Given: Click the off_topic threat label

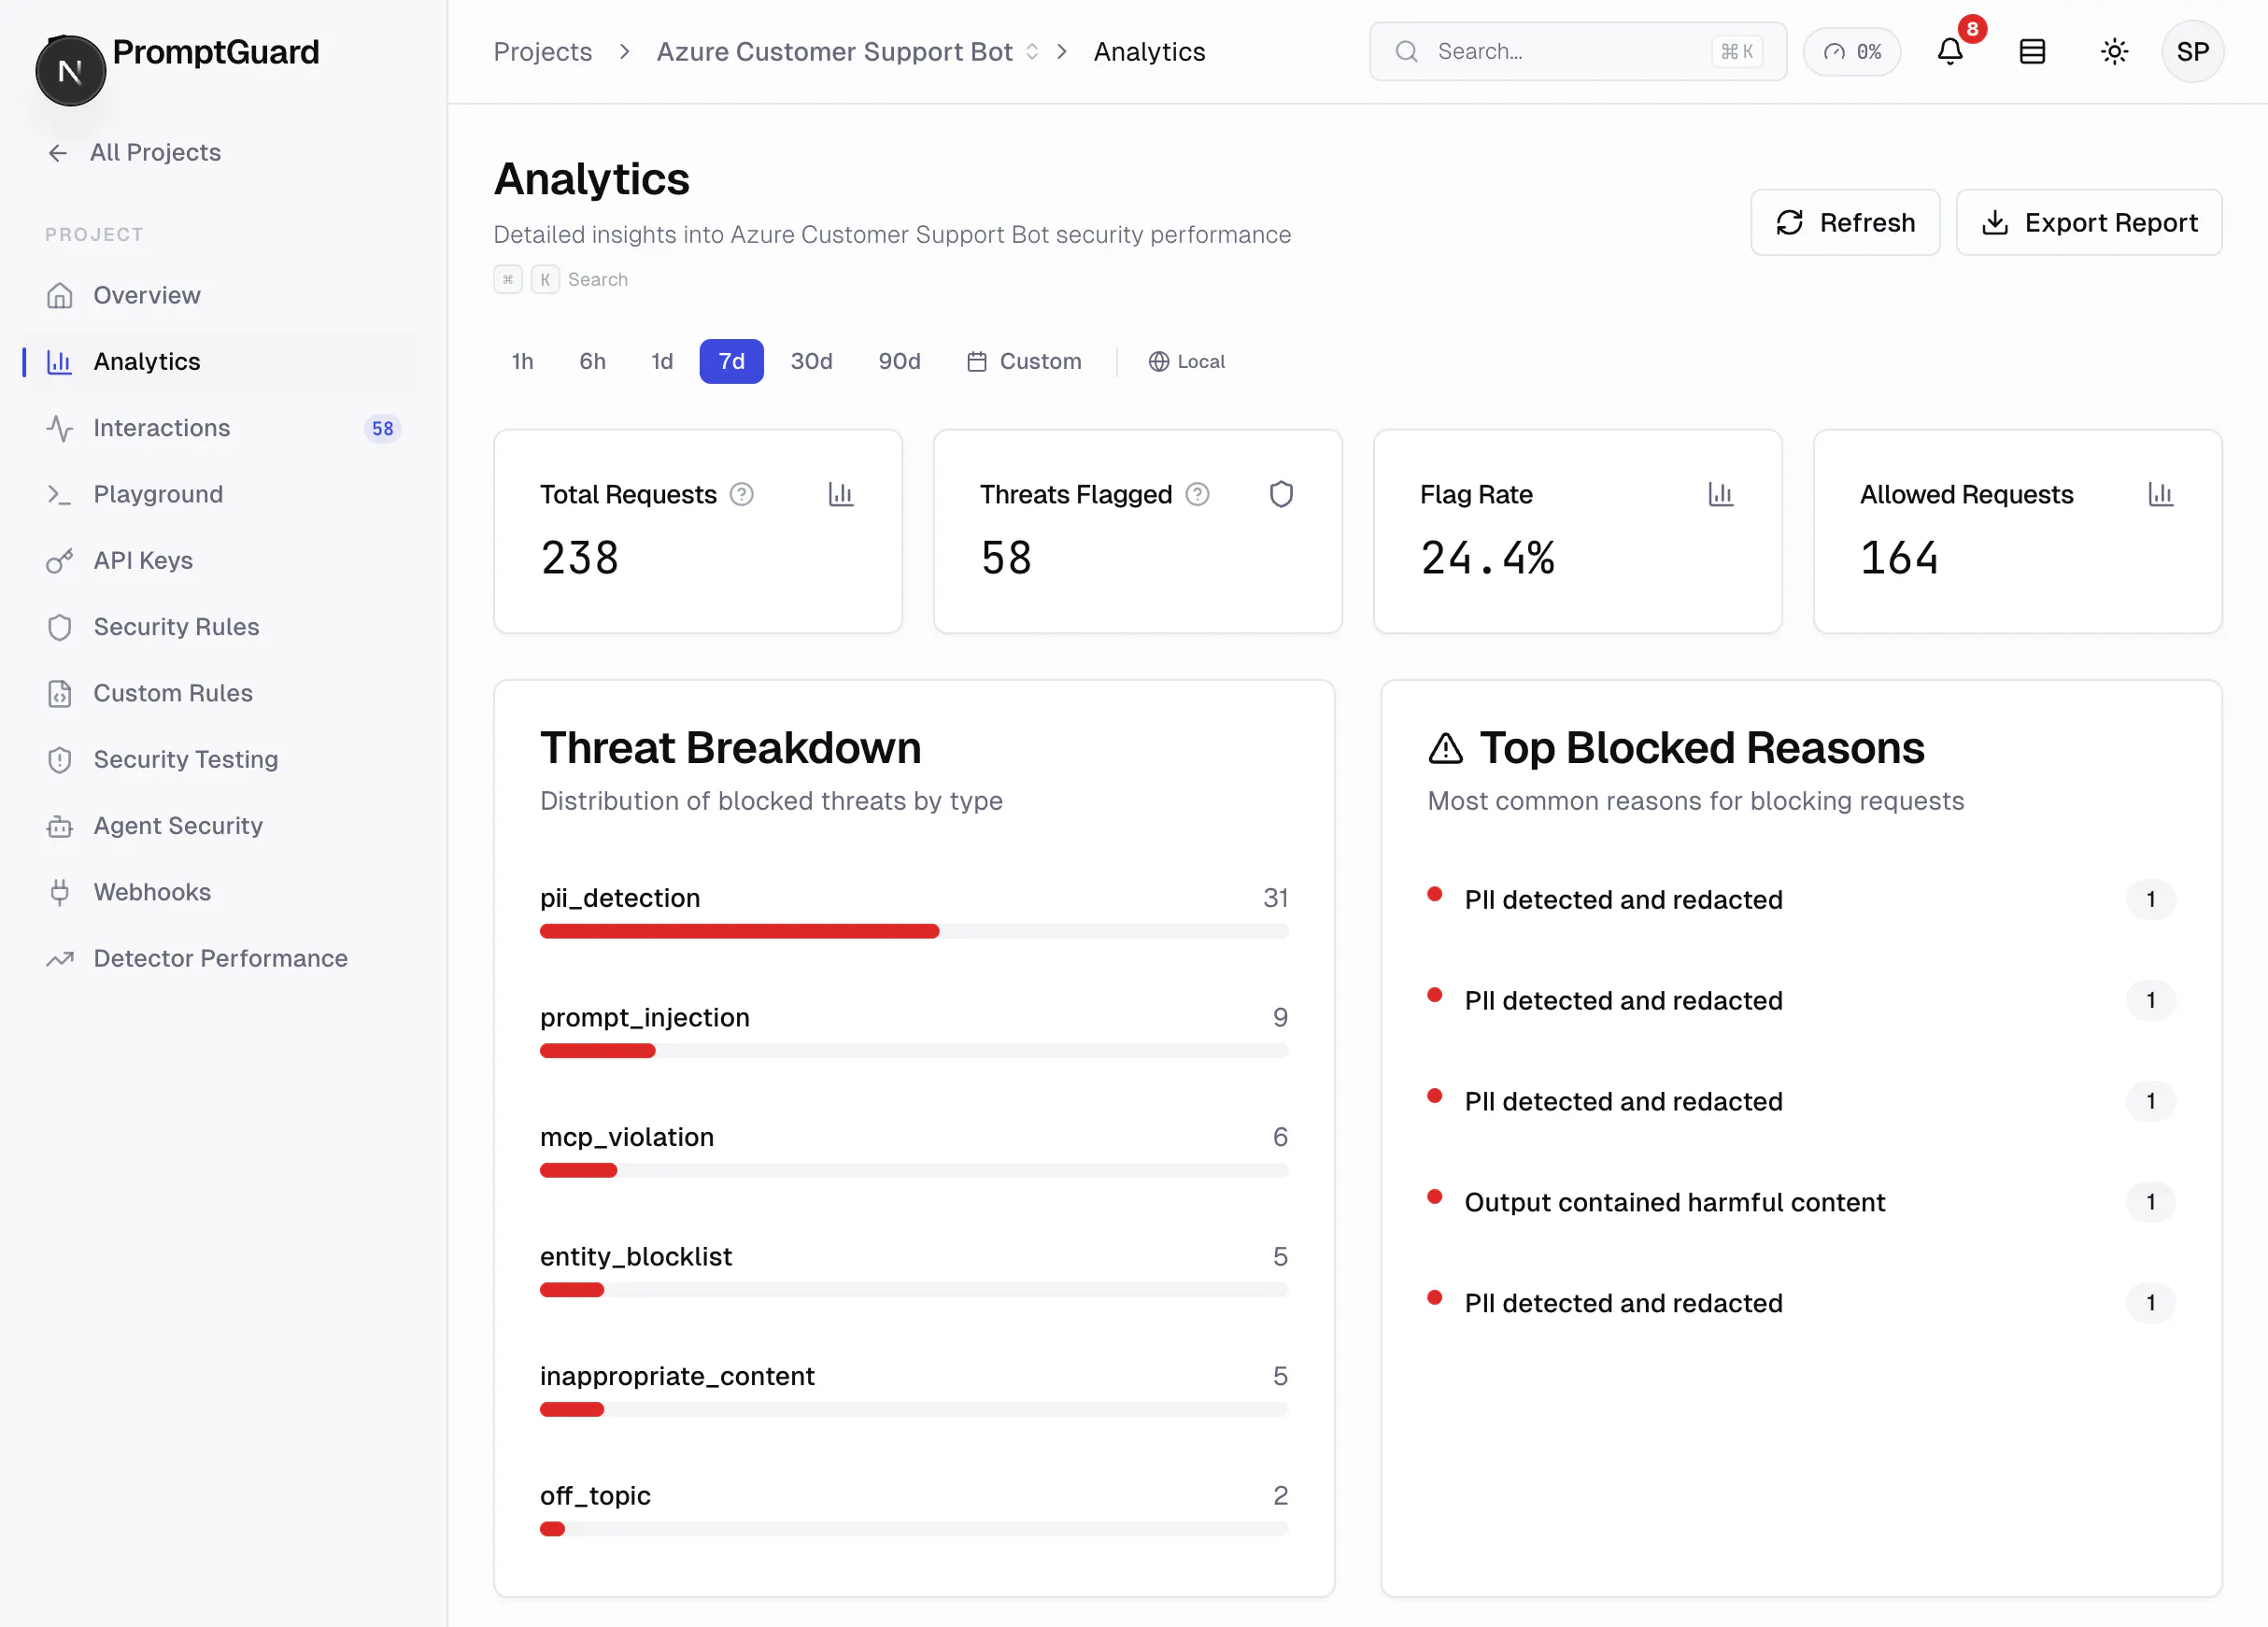Looking at the screenshot, I should point(595,1495).
